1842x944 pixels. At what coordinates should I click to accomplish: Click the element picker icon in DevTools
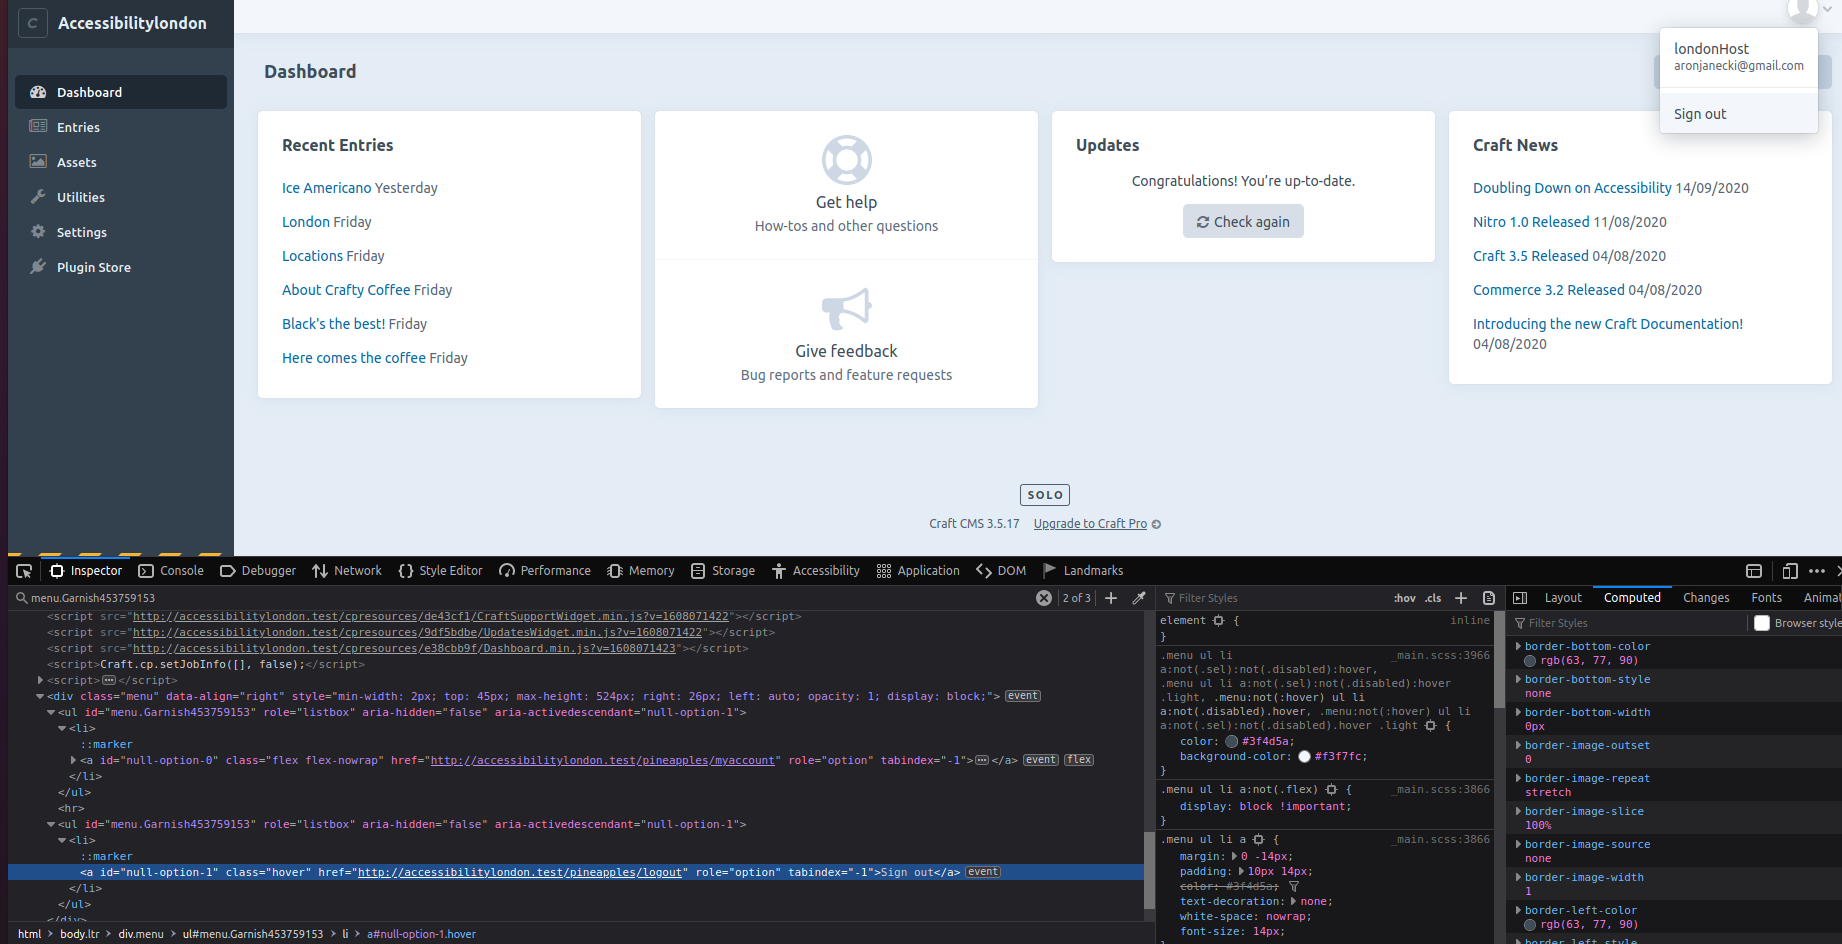pyautogui.click(x=24, y=571)
